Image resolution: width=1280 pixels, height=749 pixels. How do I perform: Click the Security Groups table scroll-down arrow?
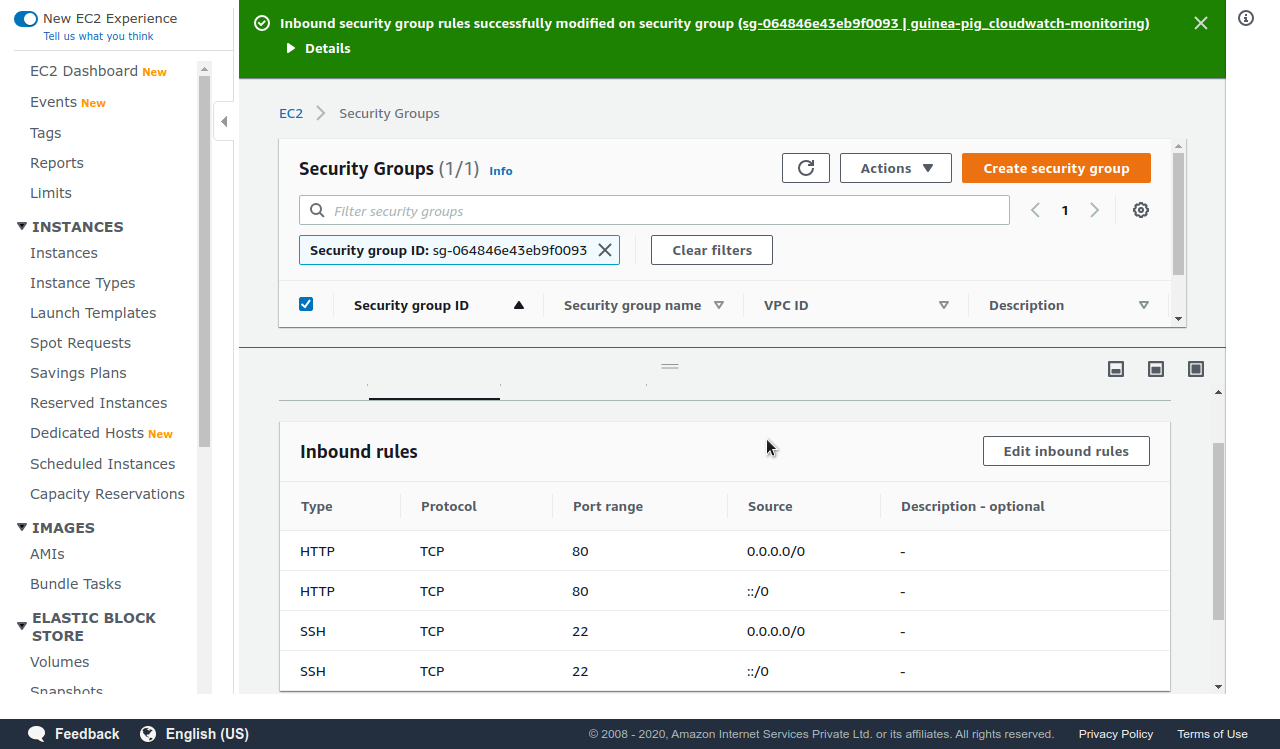click(x=1179, y=319)
